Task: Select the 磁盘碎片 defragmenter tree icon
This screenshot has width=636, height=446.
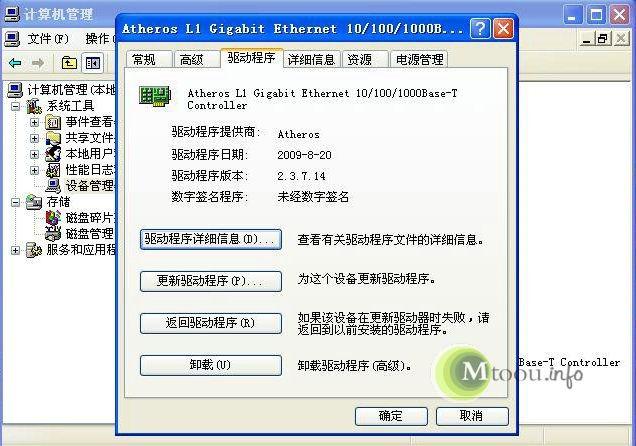Action: pos(53,218)
